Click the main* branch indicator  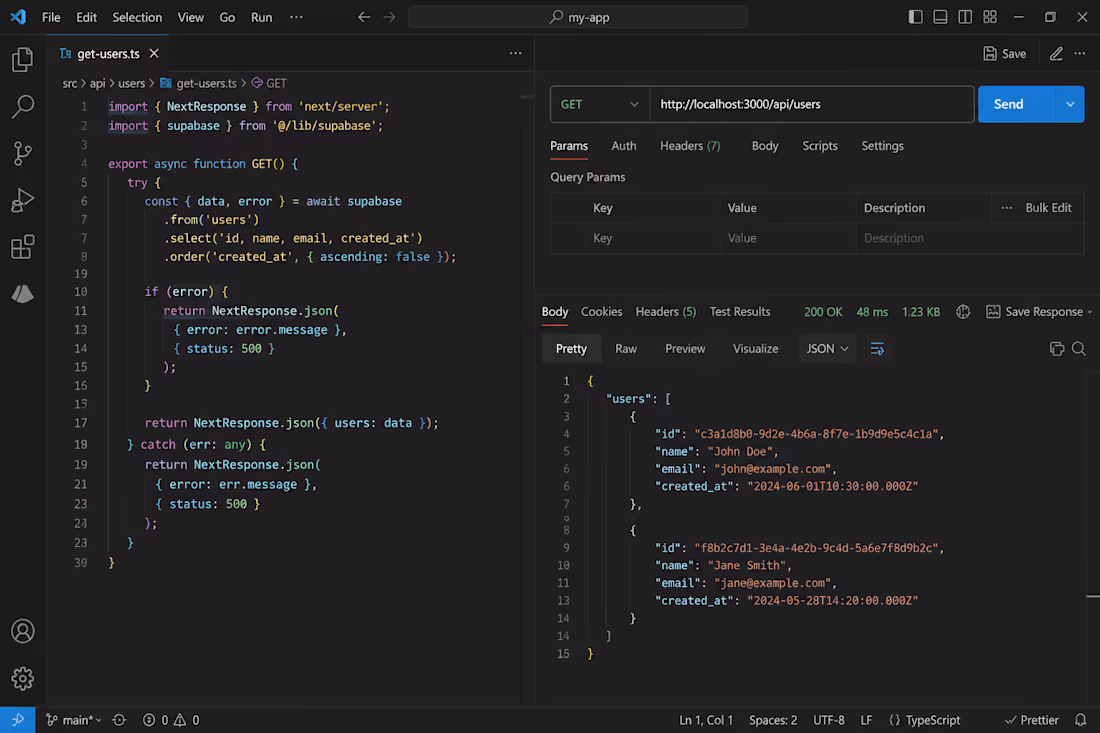[x=74, y=720]
